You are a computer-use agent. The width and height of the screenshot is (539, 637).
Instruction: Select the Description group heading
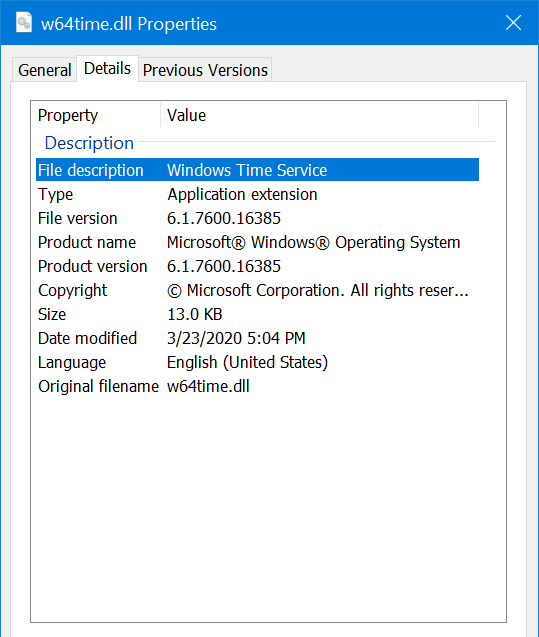pyautogui.click(x=89, y=143)
